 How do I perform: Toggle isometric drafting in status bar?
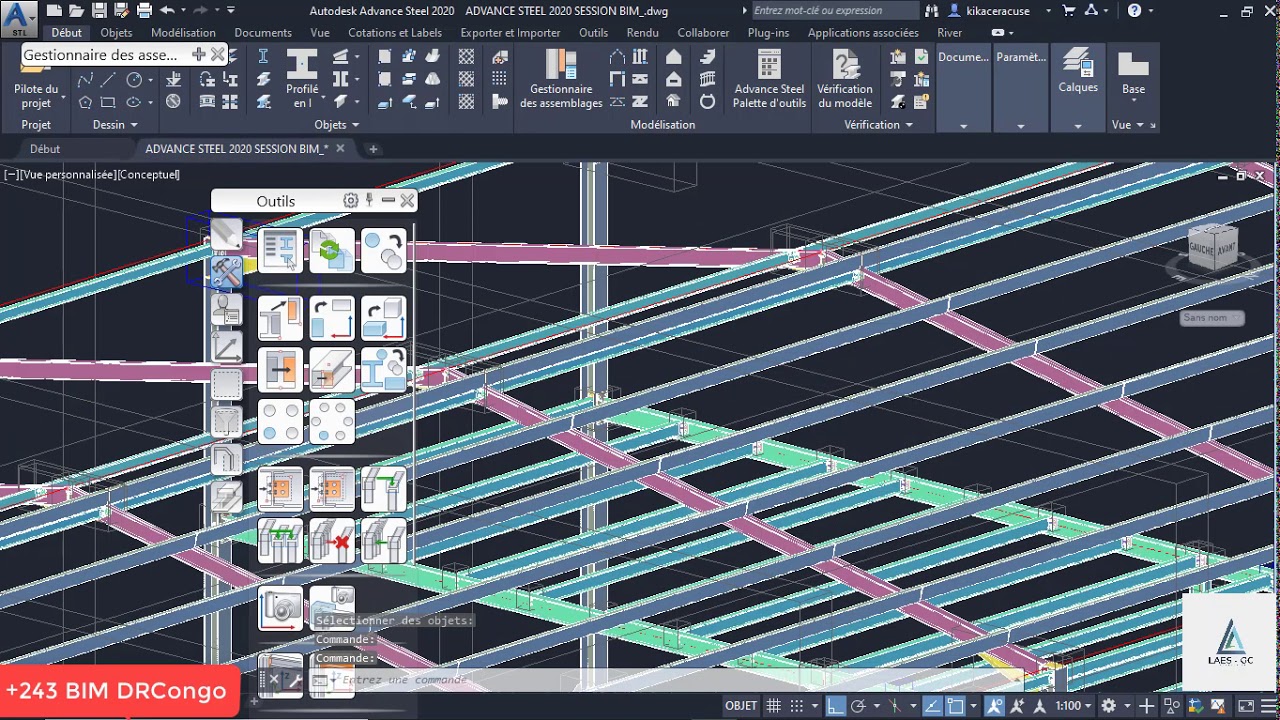896,706
